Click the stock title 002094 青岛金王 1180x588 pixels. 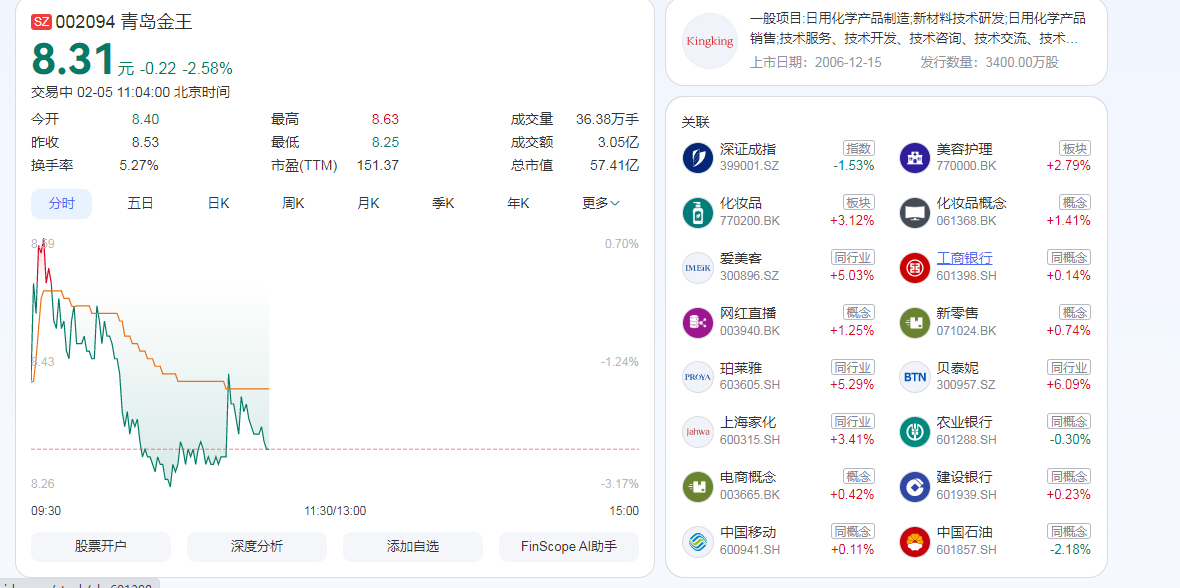[x=124, y=22]
